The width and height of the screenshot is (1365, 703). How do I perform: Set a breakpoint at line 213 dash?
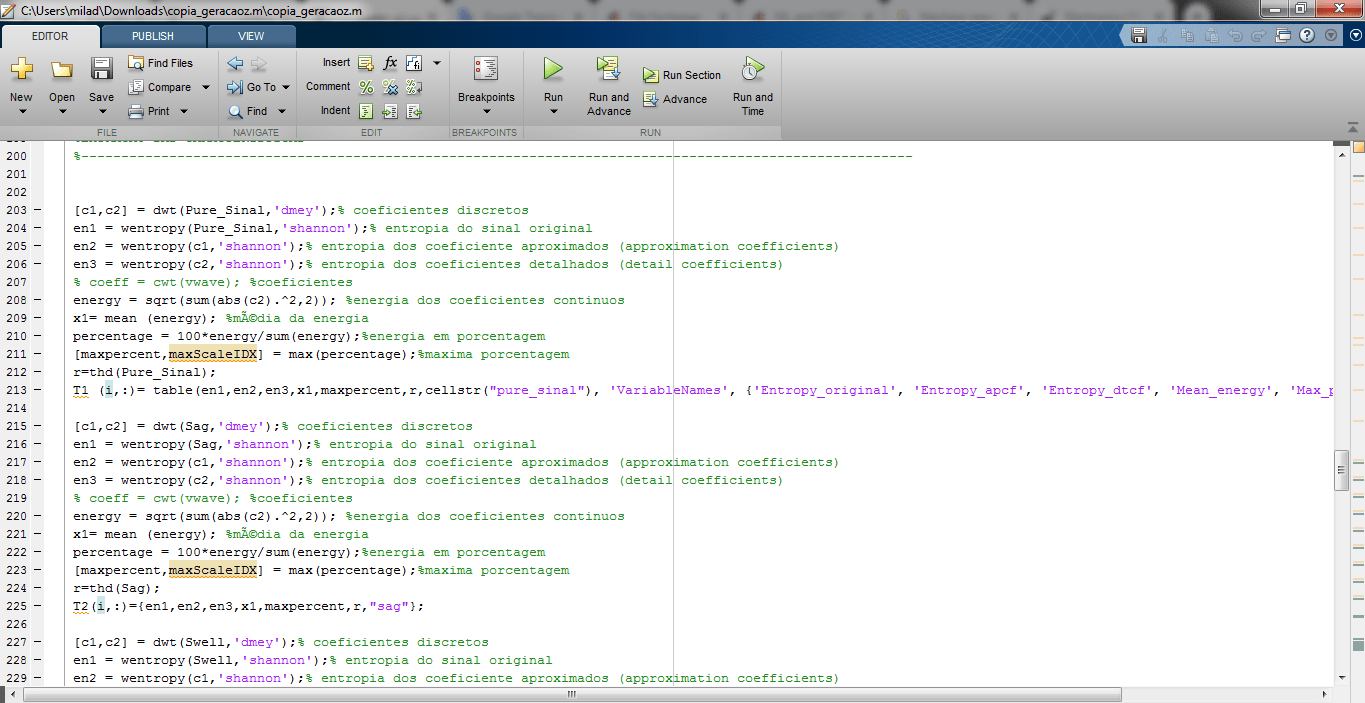coord(37,390)
